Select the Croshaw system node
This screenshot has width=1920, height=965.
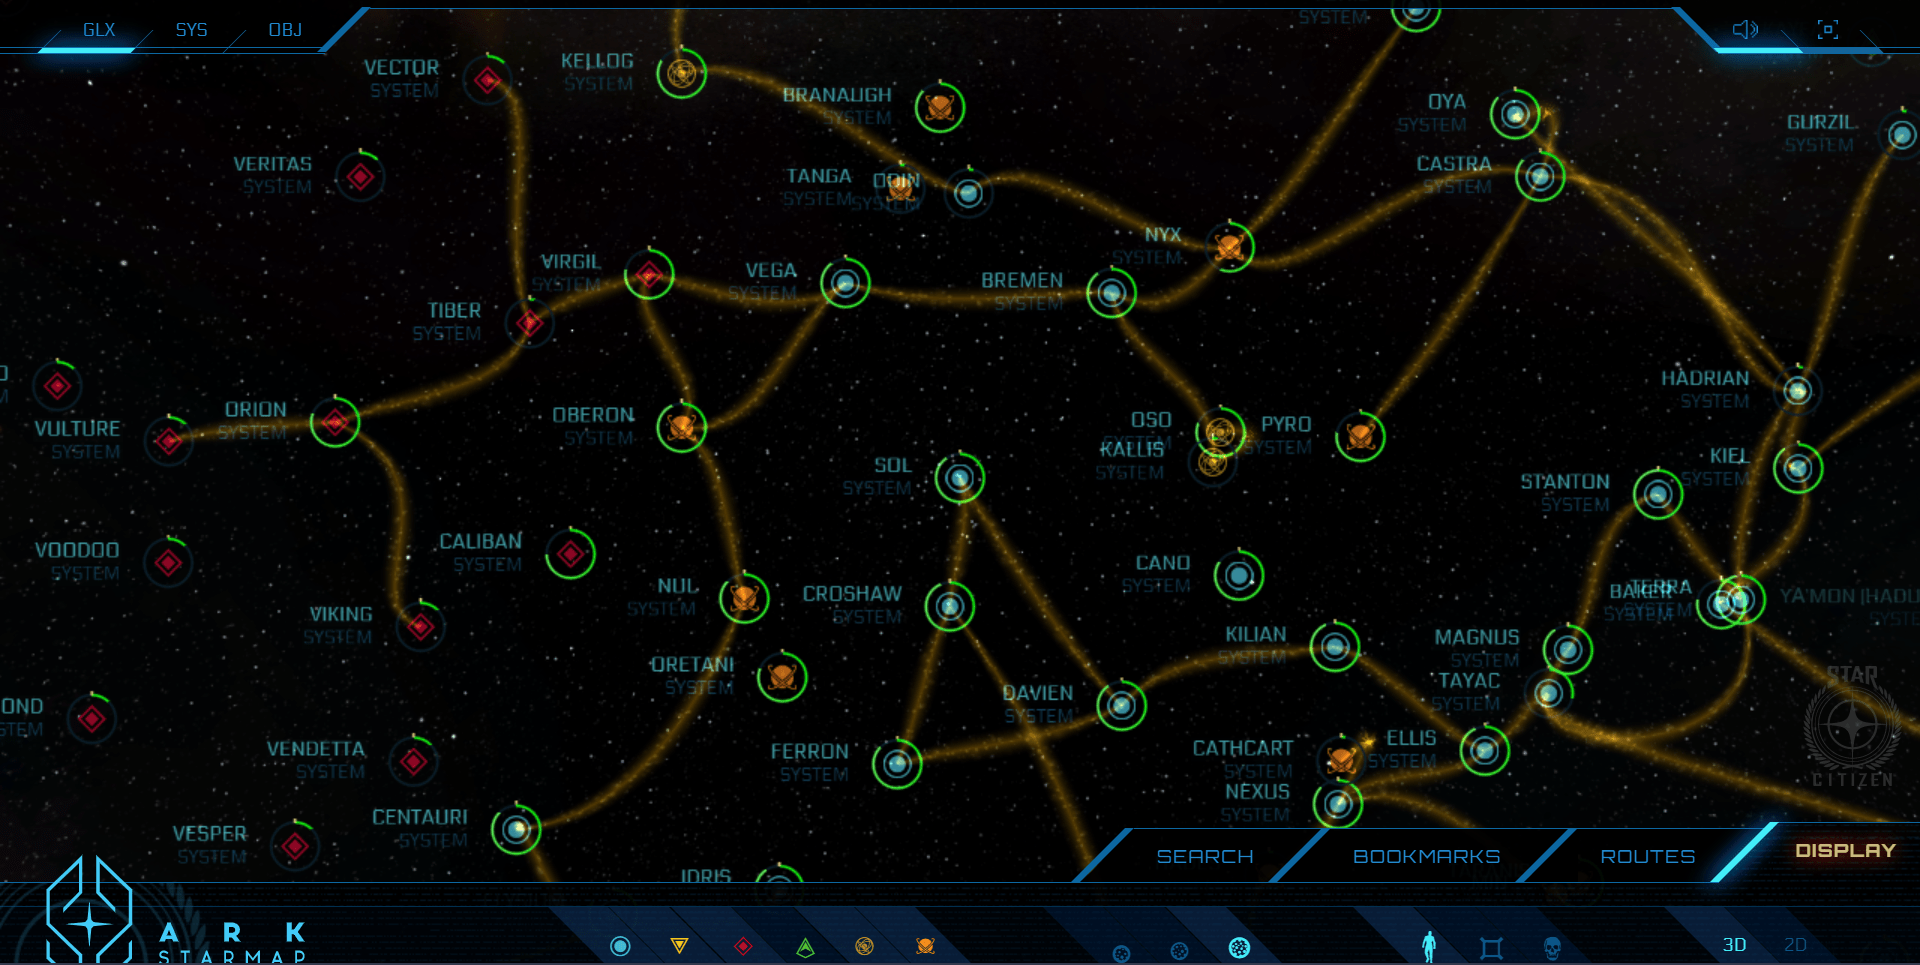(950, 606)
